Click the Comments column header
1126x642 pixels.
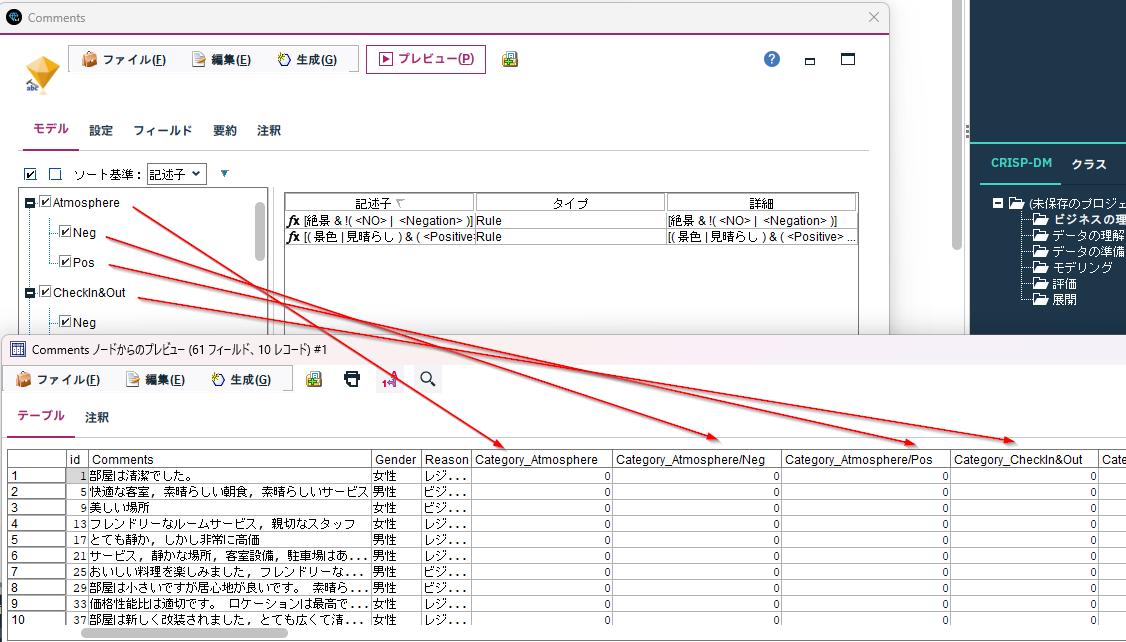(230, 460)
